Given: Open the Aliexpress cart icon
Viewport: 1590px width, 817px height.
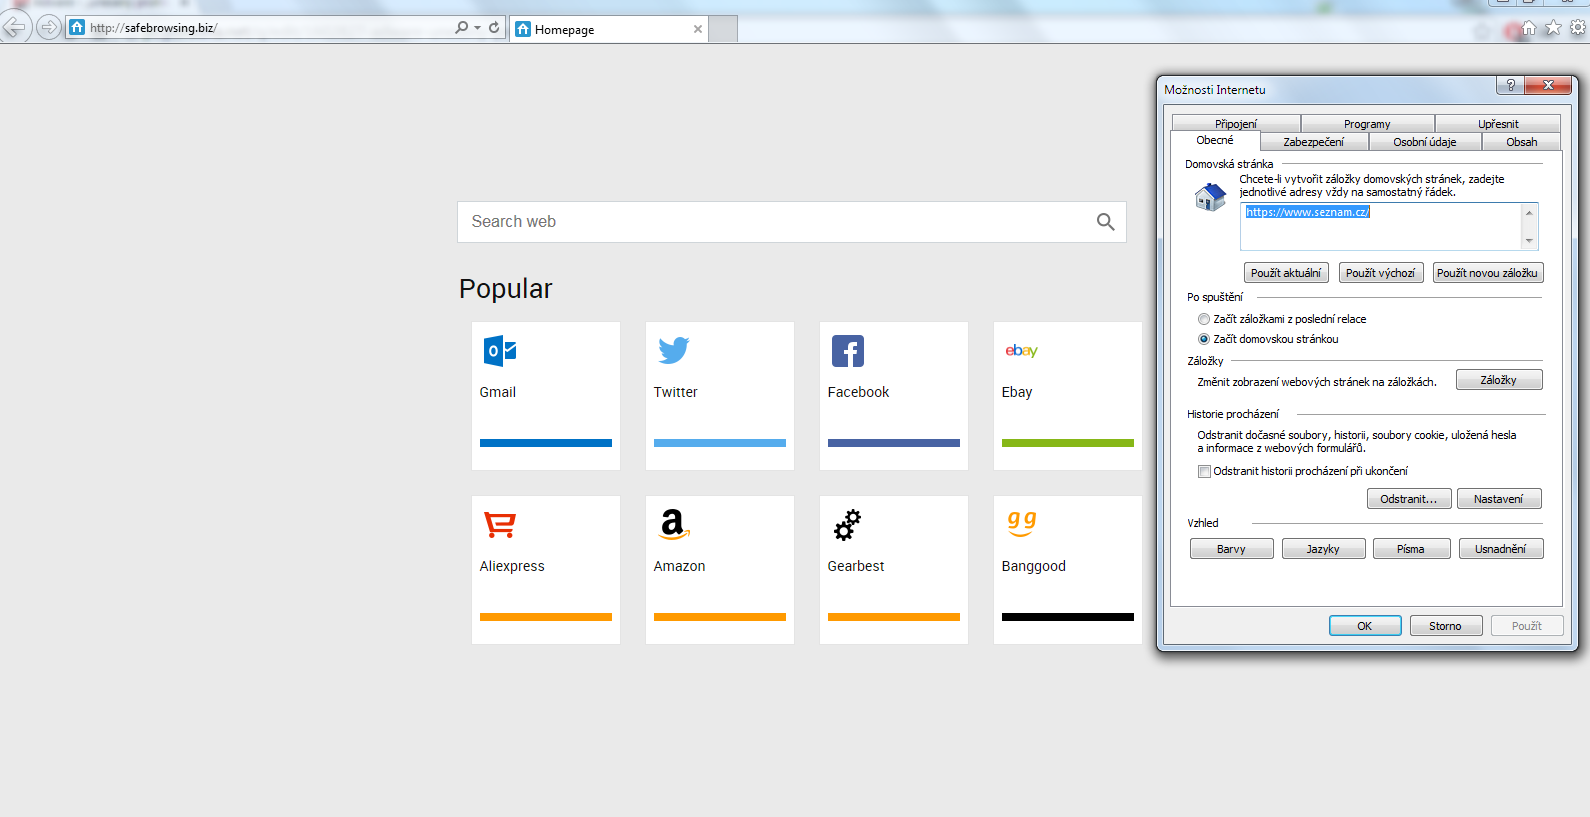Looking at the screenshot, I should 500,525.
